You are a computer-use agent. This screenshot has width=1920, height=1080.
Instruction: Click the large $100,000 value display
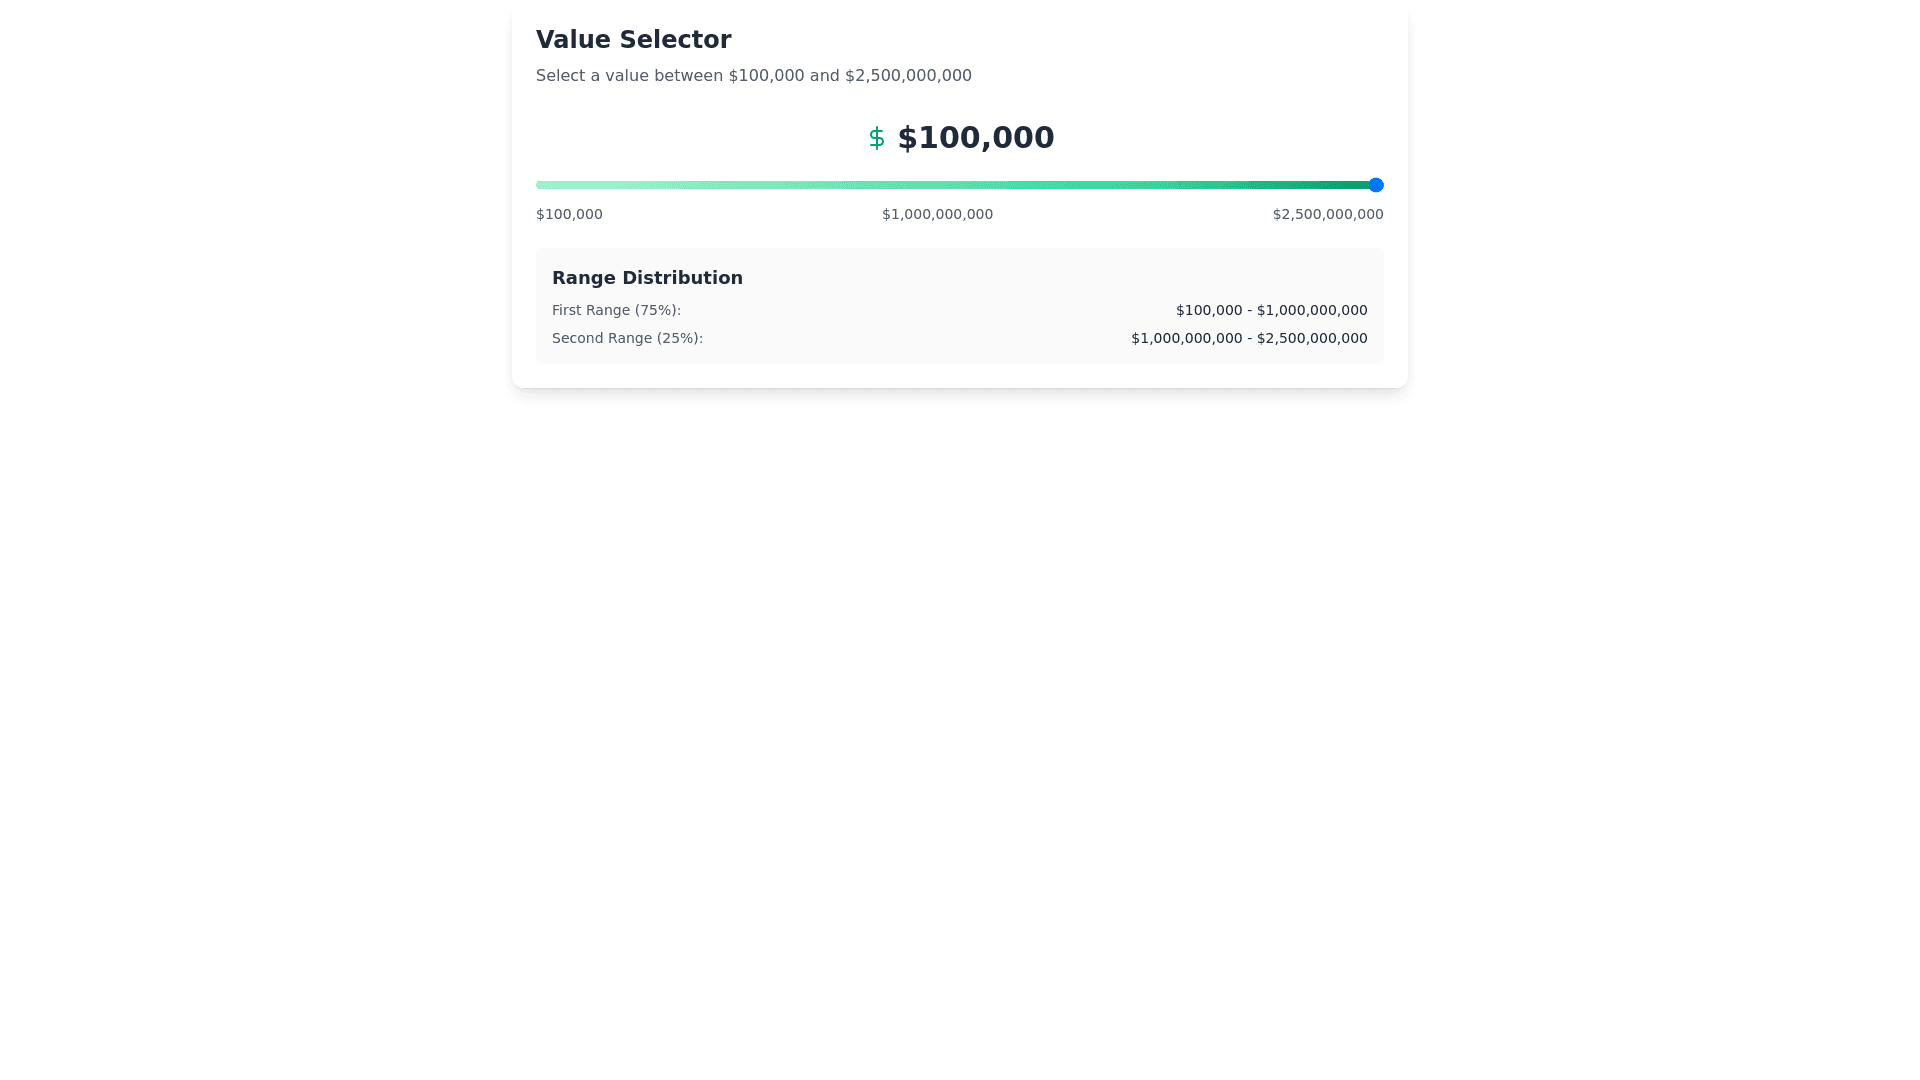pos(975,138)
